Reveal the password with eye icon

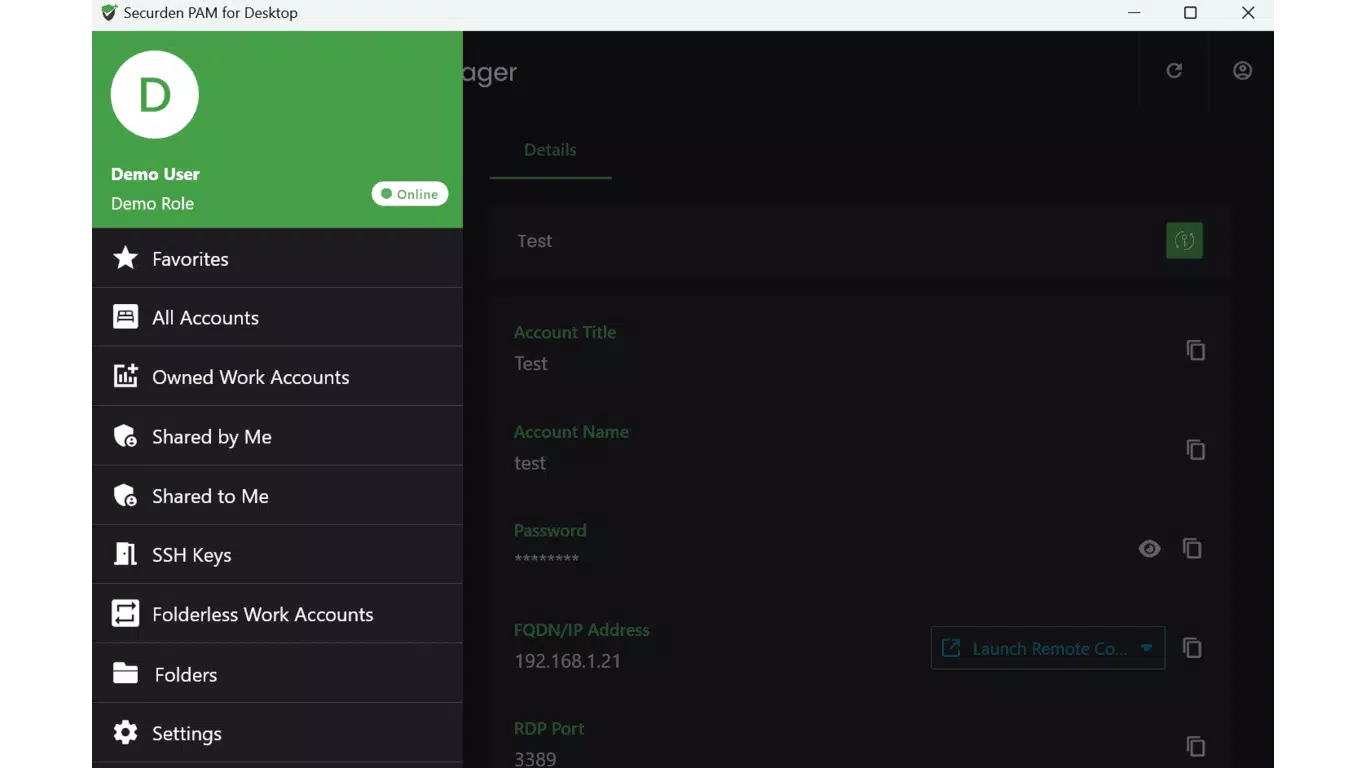click(1149, 548)
